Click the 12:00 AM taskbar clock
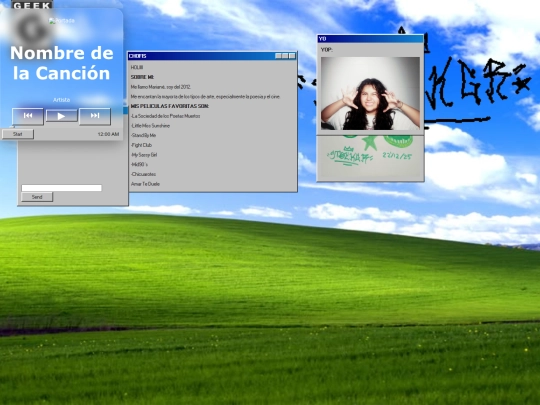 click(108, 134)
